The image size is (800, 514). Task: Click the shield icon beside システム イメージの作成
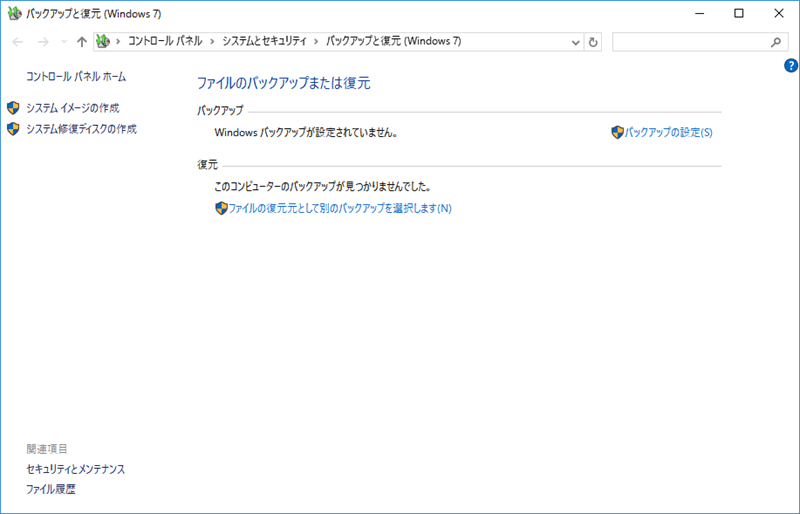(13, 108)
